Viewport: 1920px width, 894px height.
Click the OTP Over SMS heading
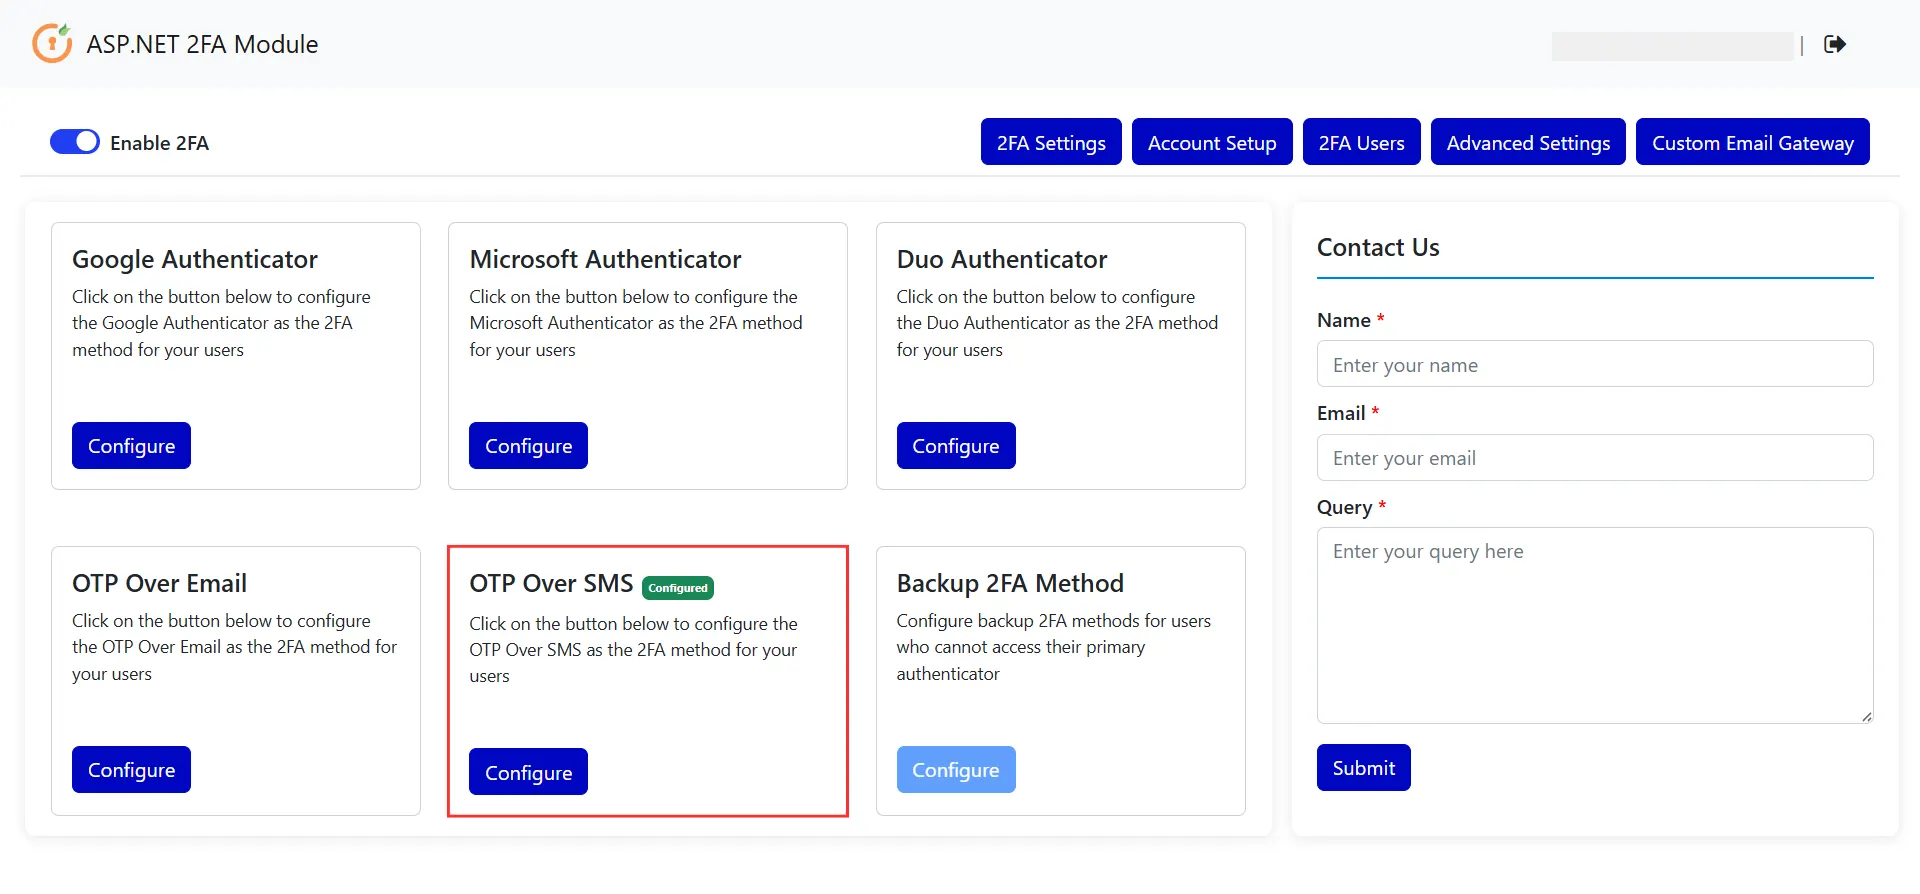pos(551,583)
